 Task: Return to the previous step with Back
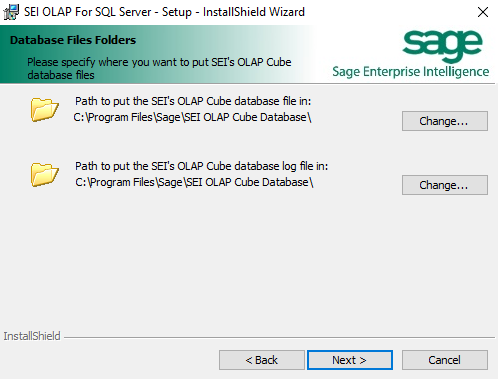pyautogui.click(x=262, y=360)
